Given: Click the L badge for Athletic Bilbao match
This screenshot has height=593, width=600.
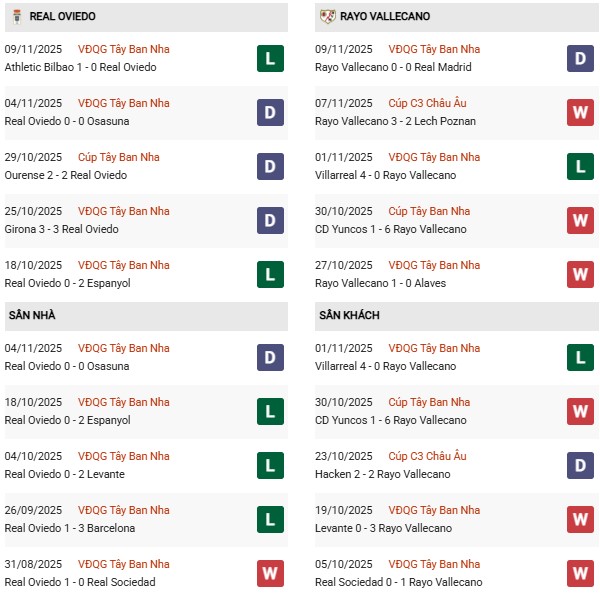Looking at the screenshot, I should click(269, 59).
